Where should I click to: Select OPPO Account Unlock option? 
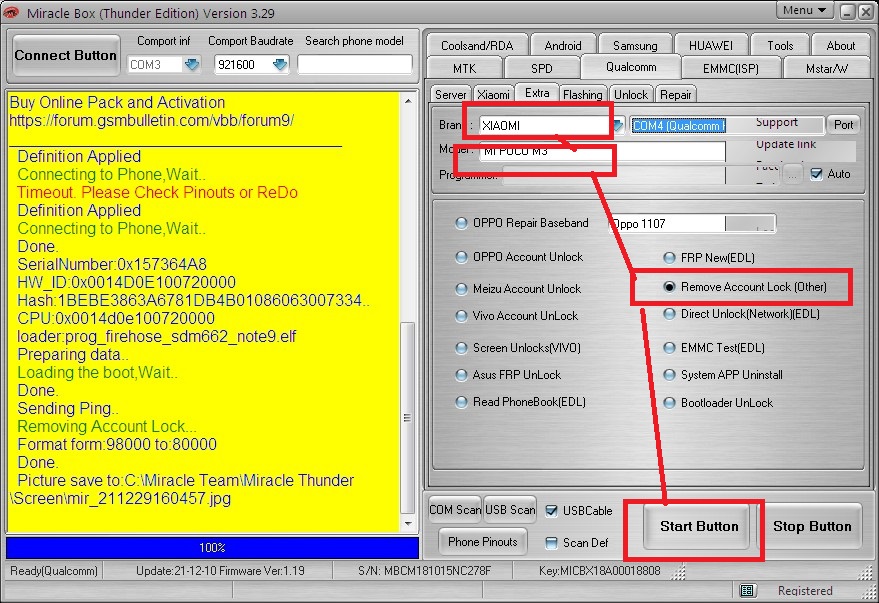[x=461, y=257]
